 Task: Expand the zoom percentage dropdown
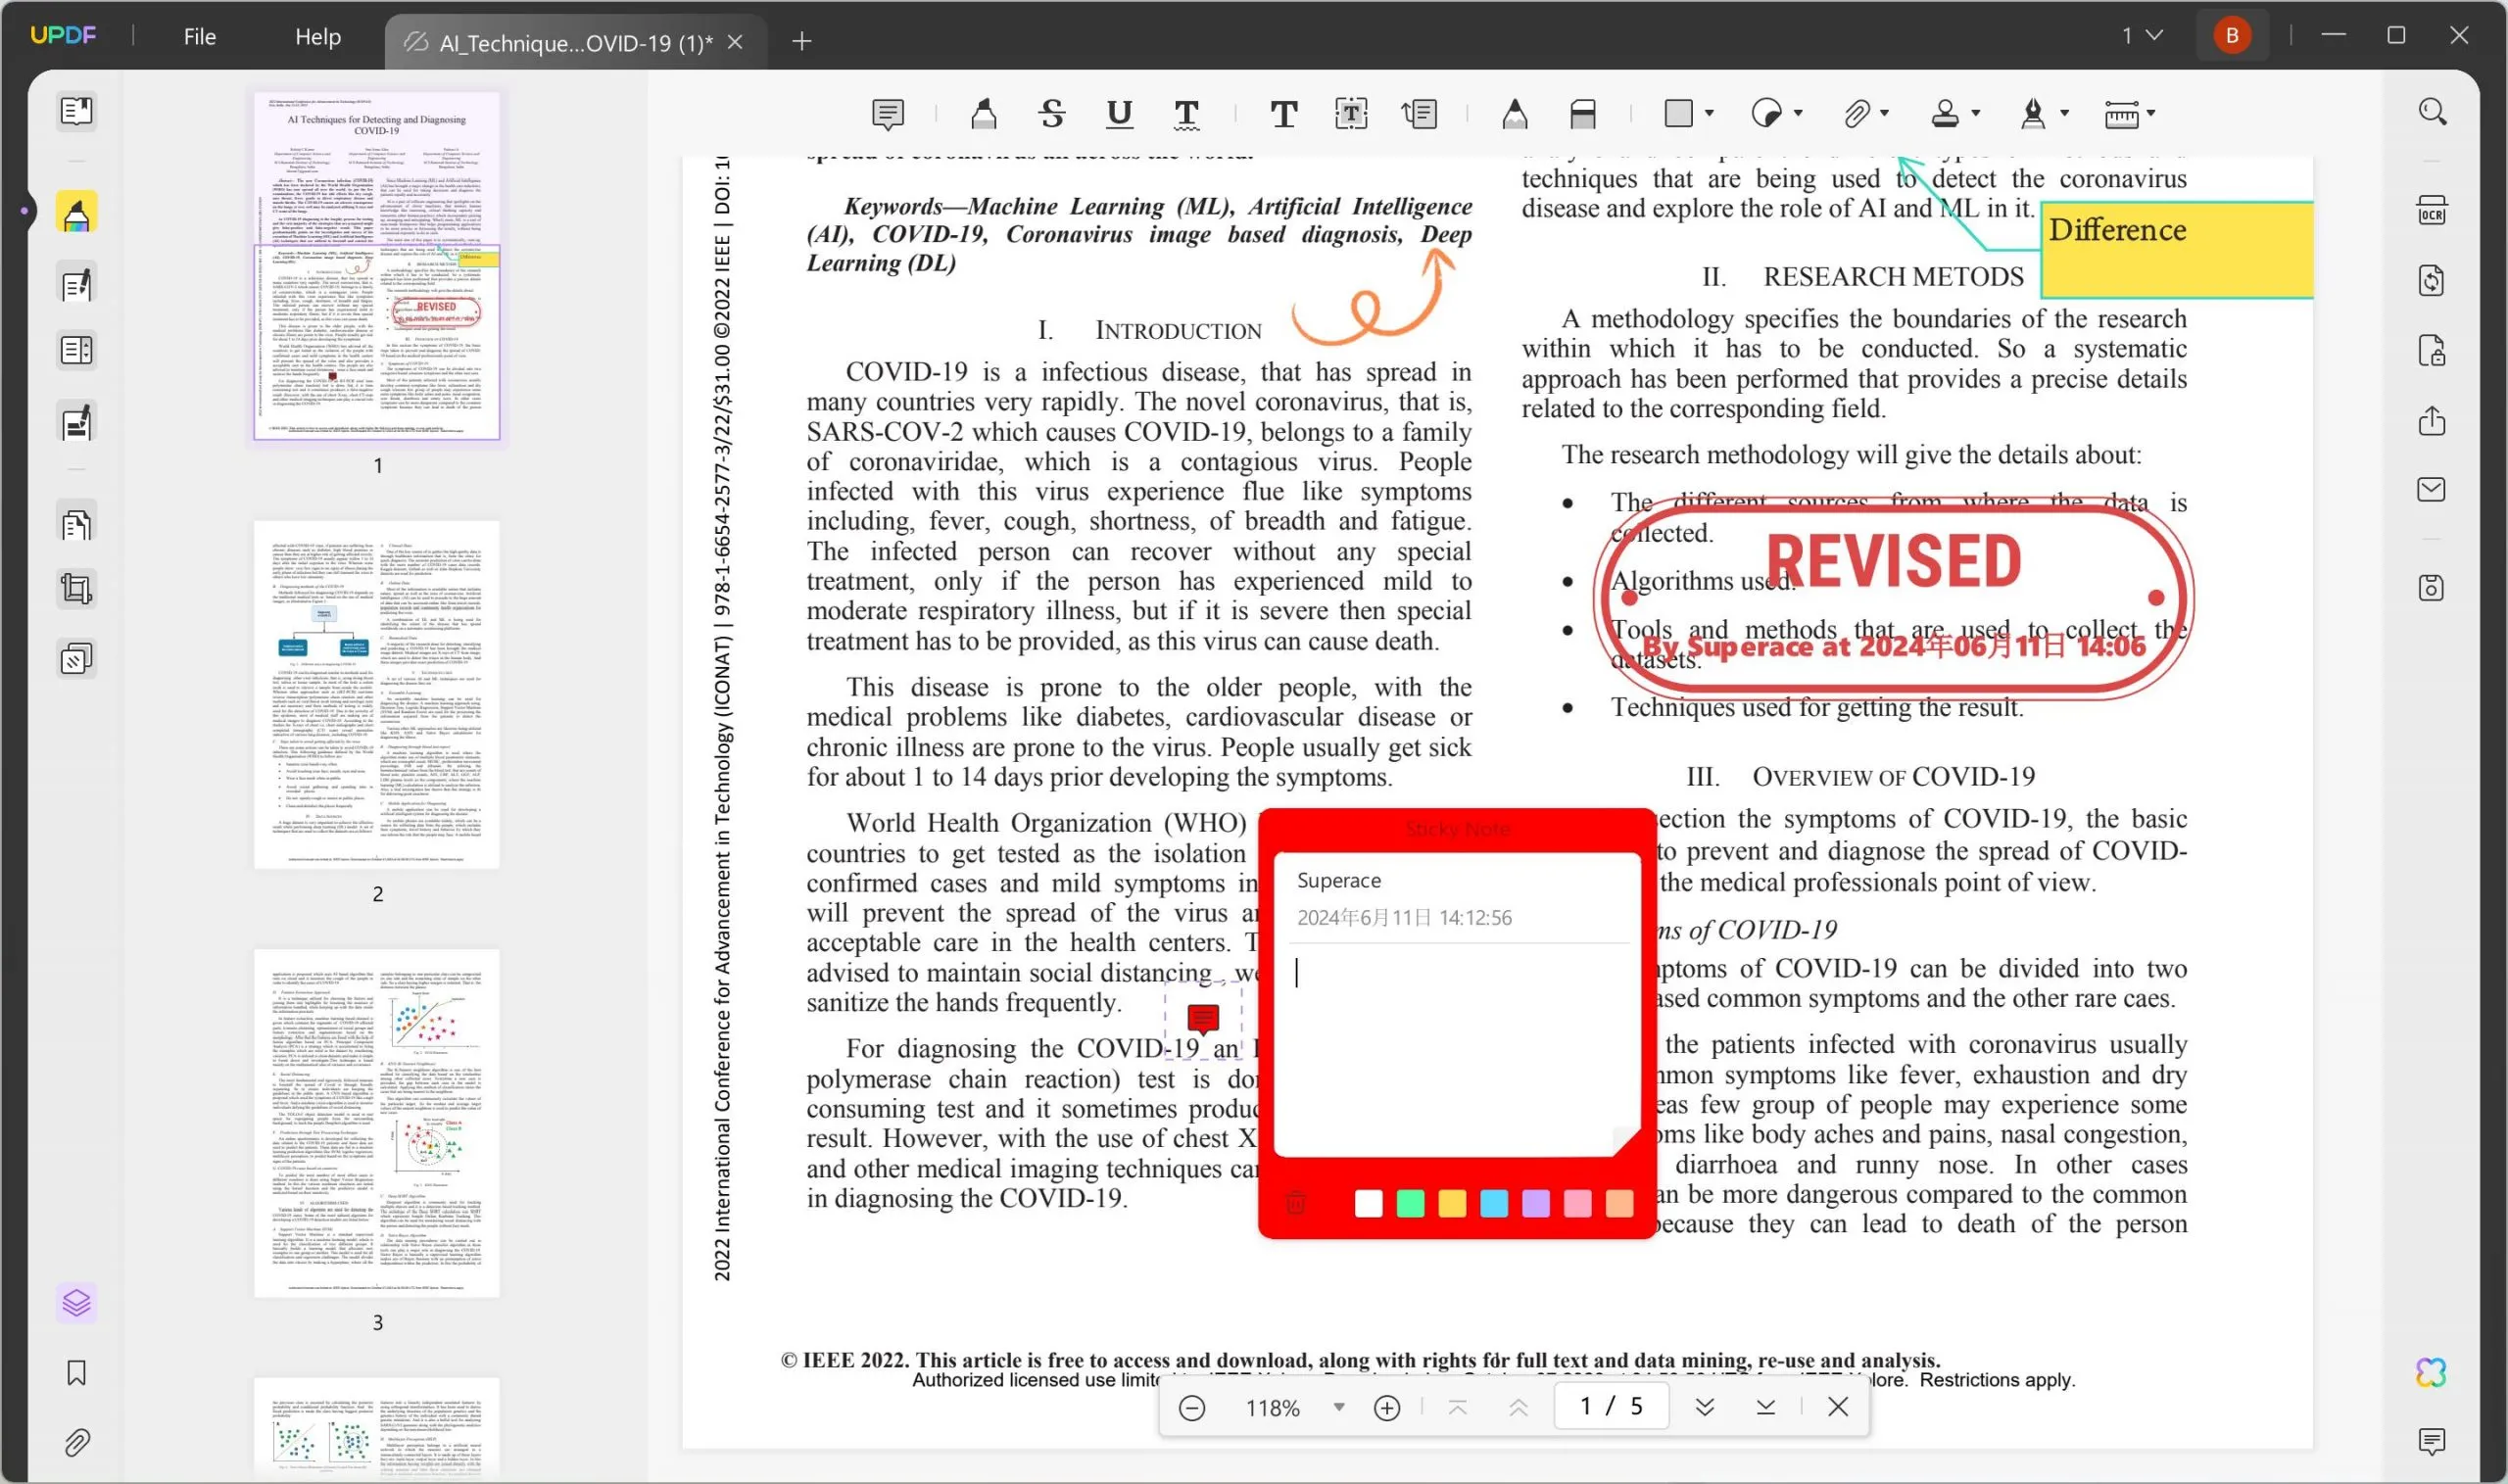[x=1338, y=1407]
